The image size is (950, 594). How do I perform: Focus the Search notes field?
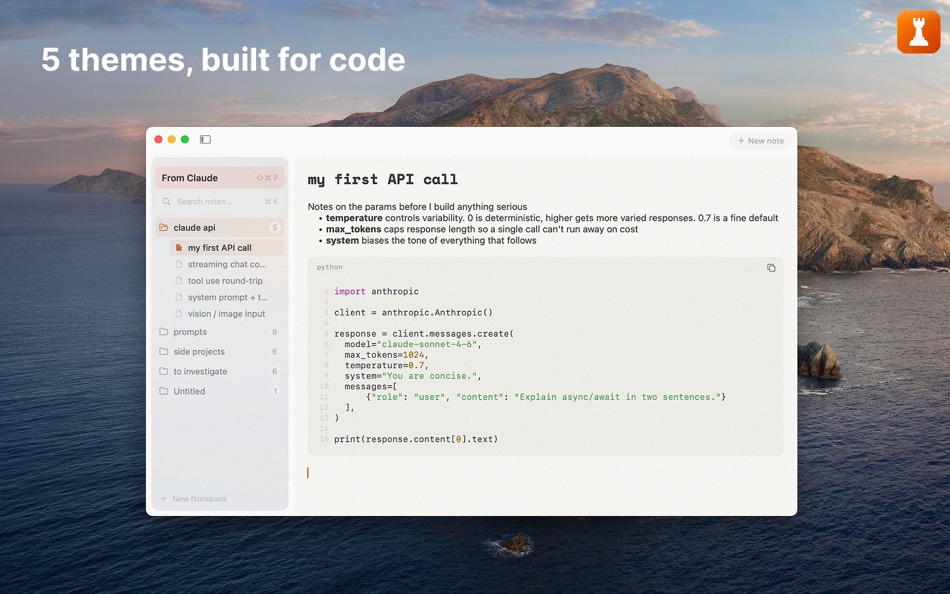click(219, 201)
